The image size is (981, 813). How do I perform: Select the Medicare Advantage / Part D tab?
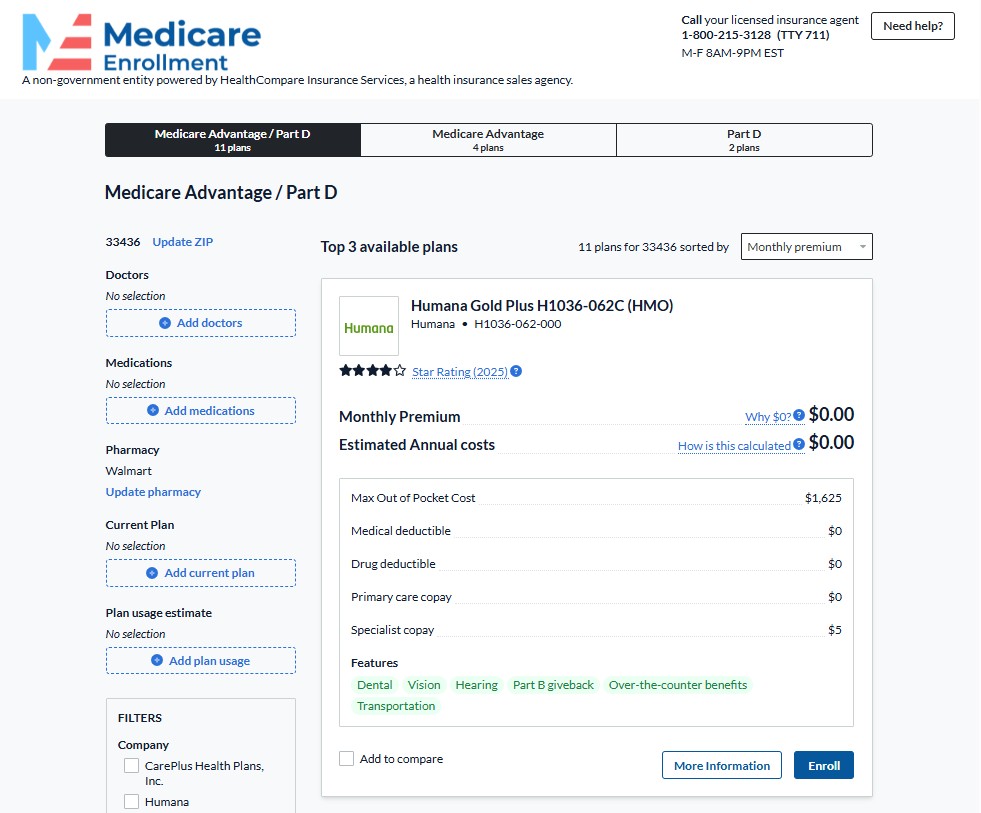pos(232,140)
